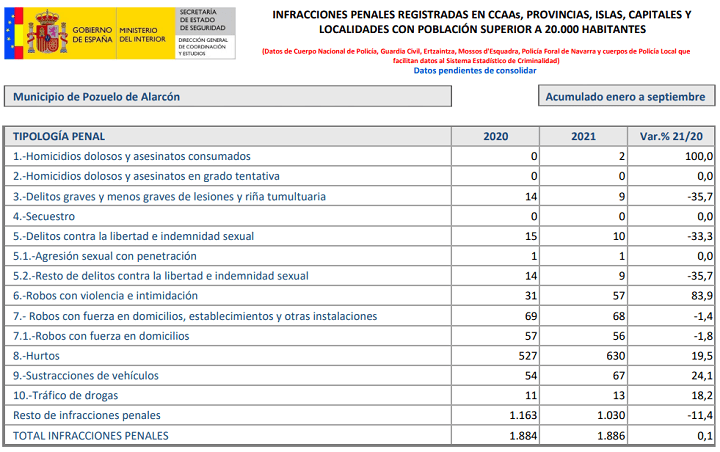Click the 2021 value '57' for Robos con violencia

click(619, 295)
